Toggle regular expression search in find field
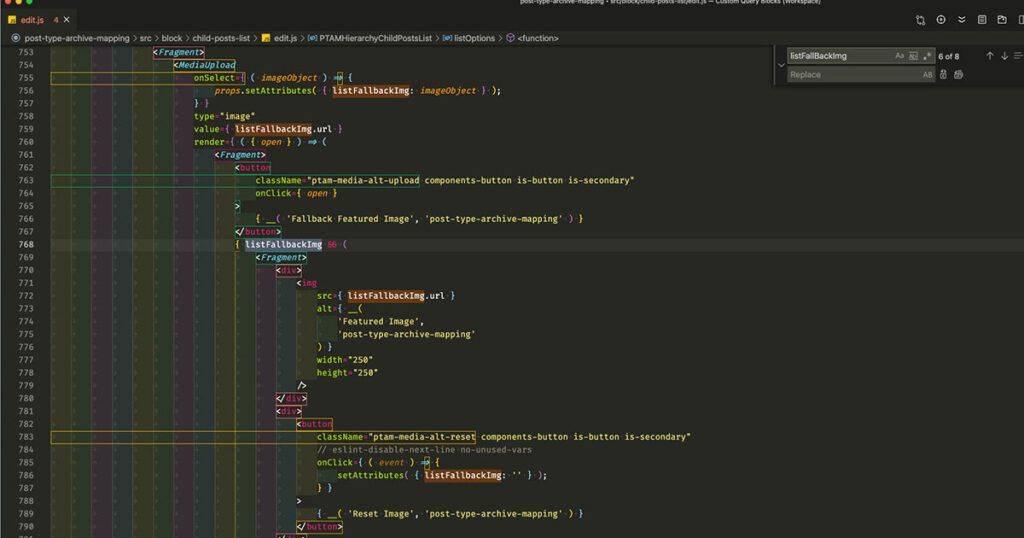 tap(927, 56)
